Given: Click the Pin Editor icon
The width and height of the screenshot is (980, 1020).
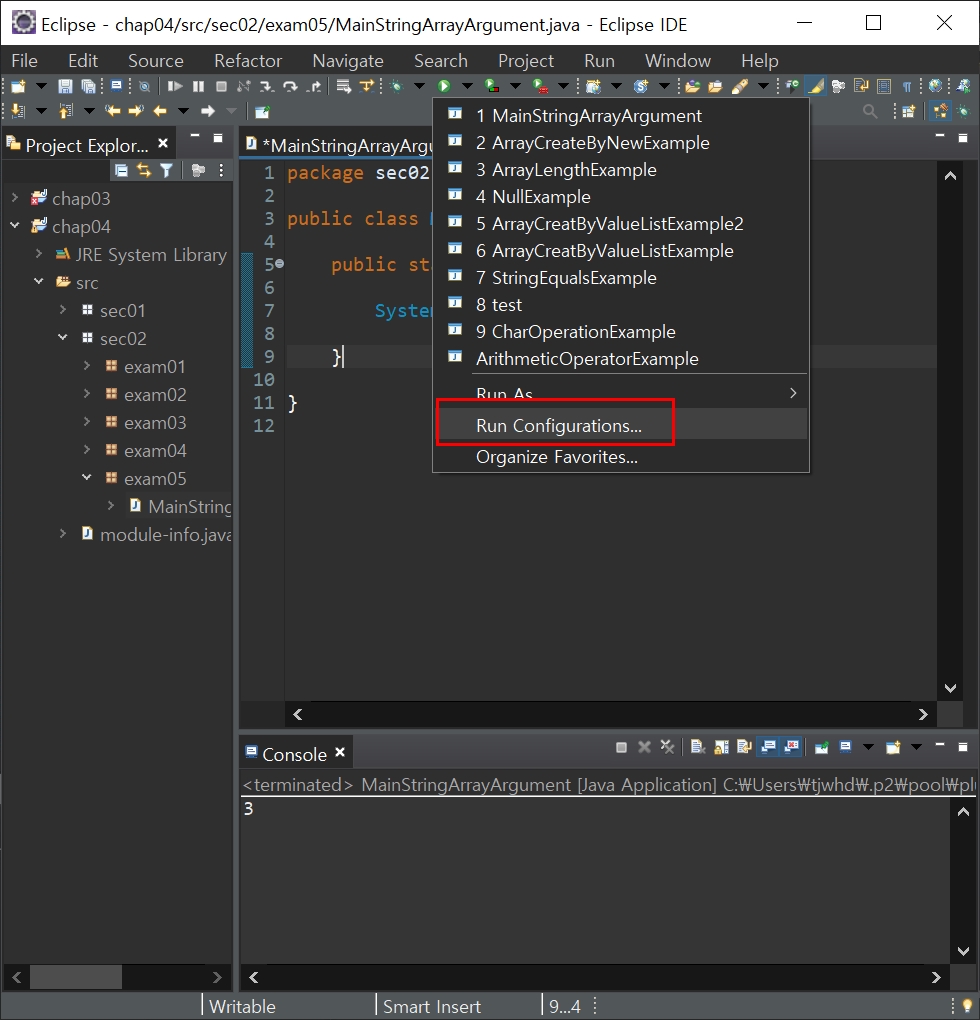Looking at the screenshot, I should point(262,112).
